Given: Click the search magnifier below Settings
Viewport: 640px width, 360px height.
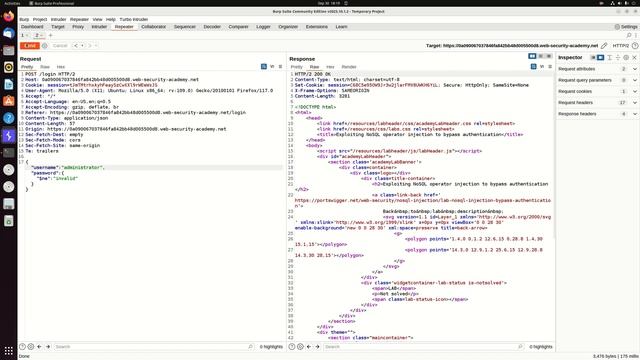Looking at the screenshot, I should (x=629, y=36).
